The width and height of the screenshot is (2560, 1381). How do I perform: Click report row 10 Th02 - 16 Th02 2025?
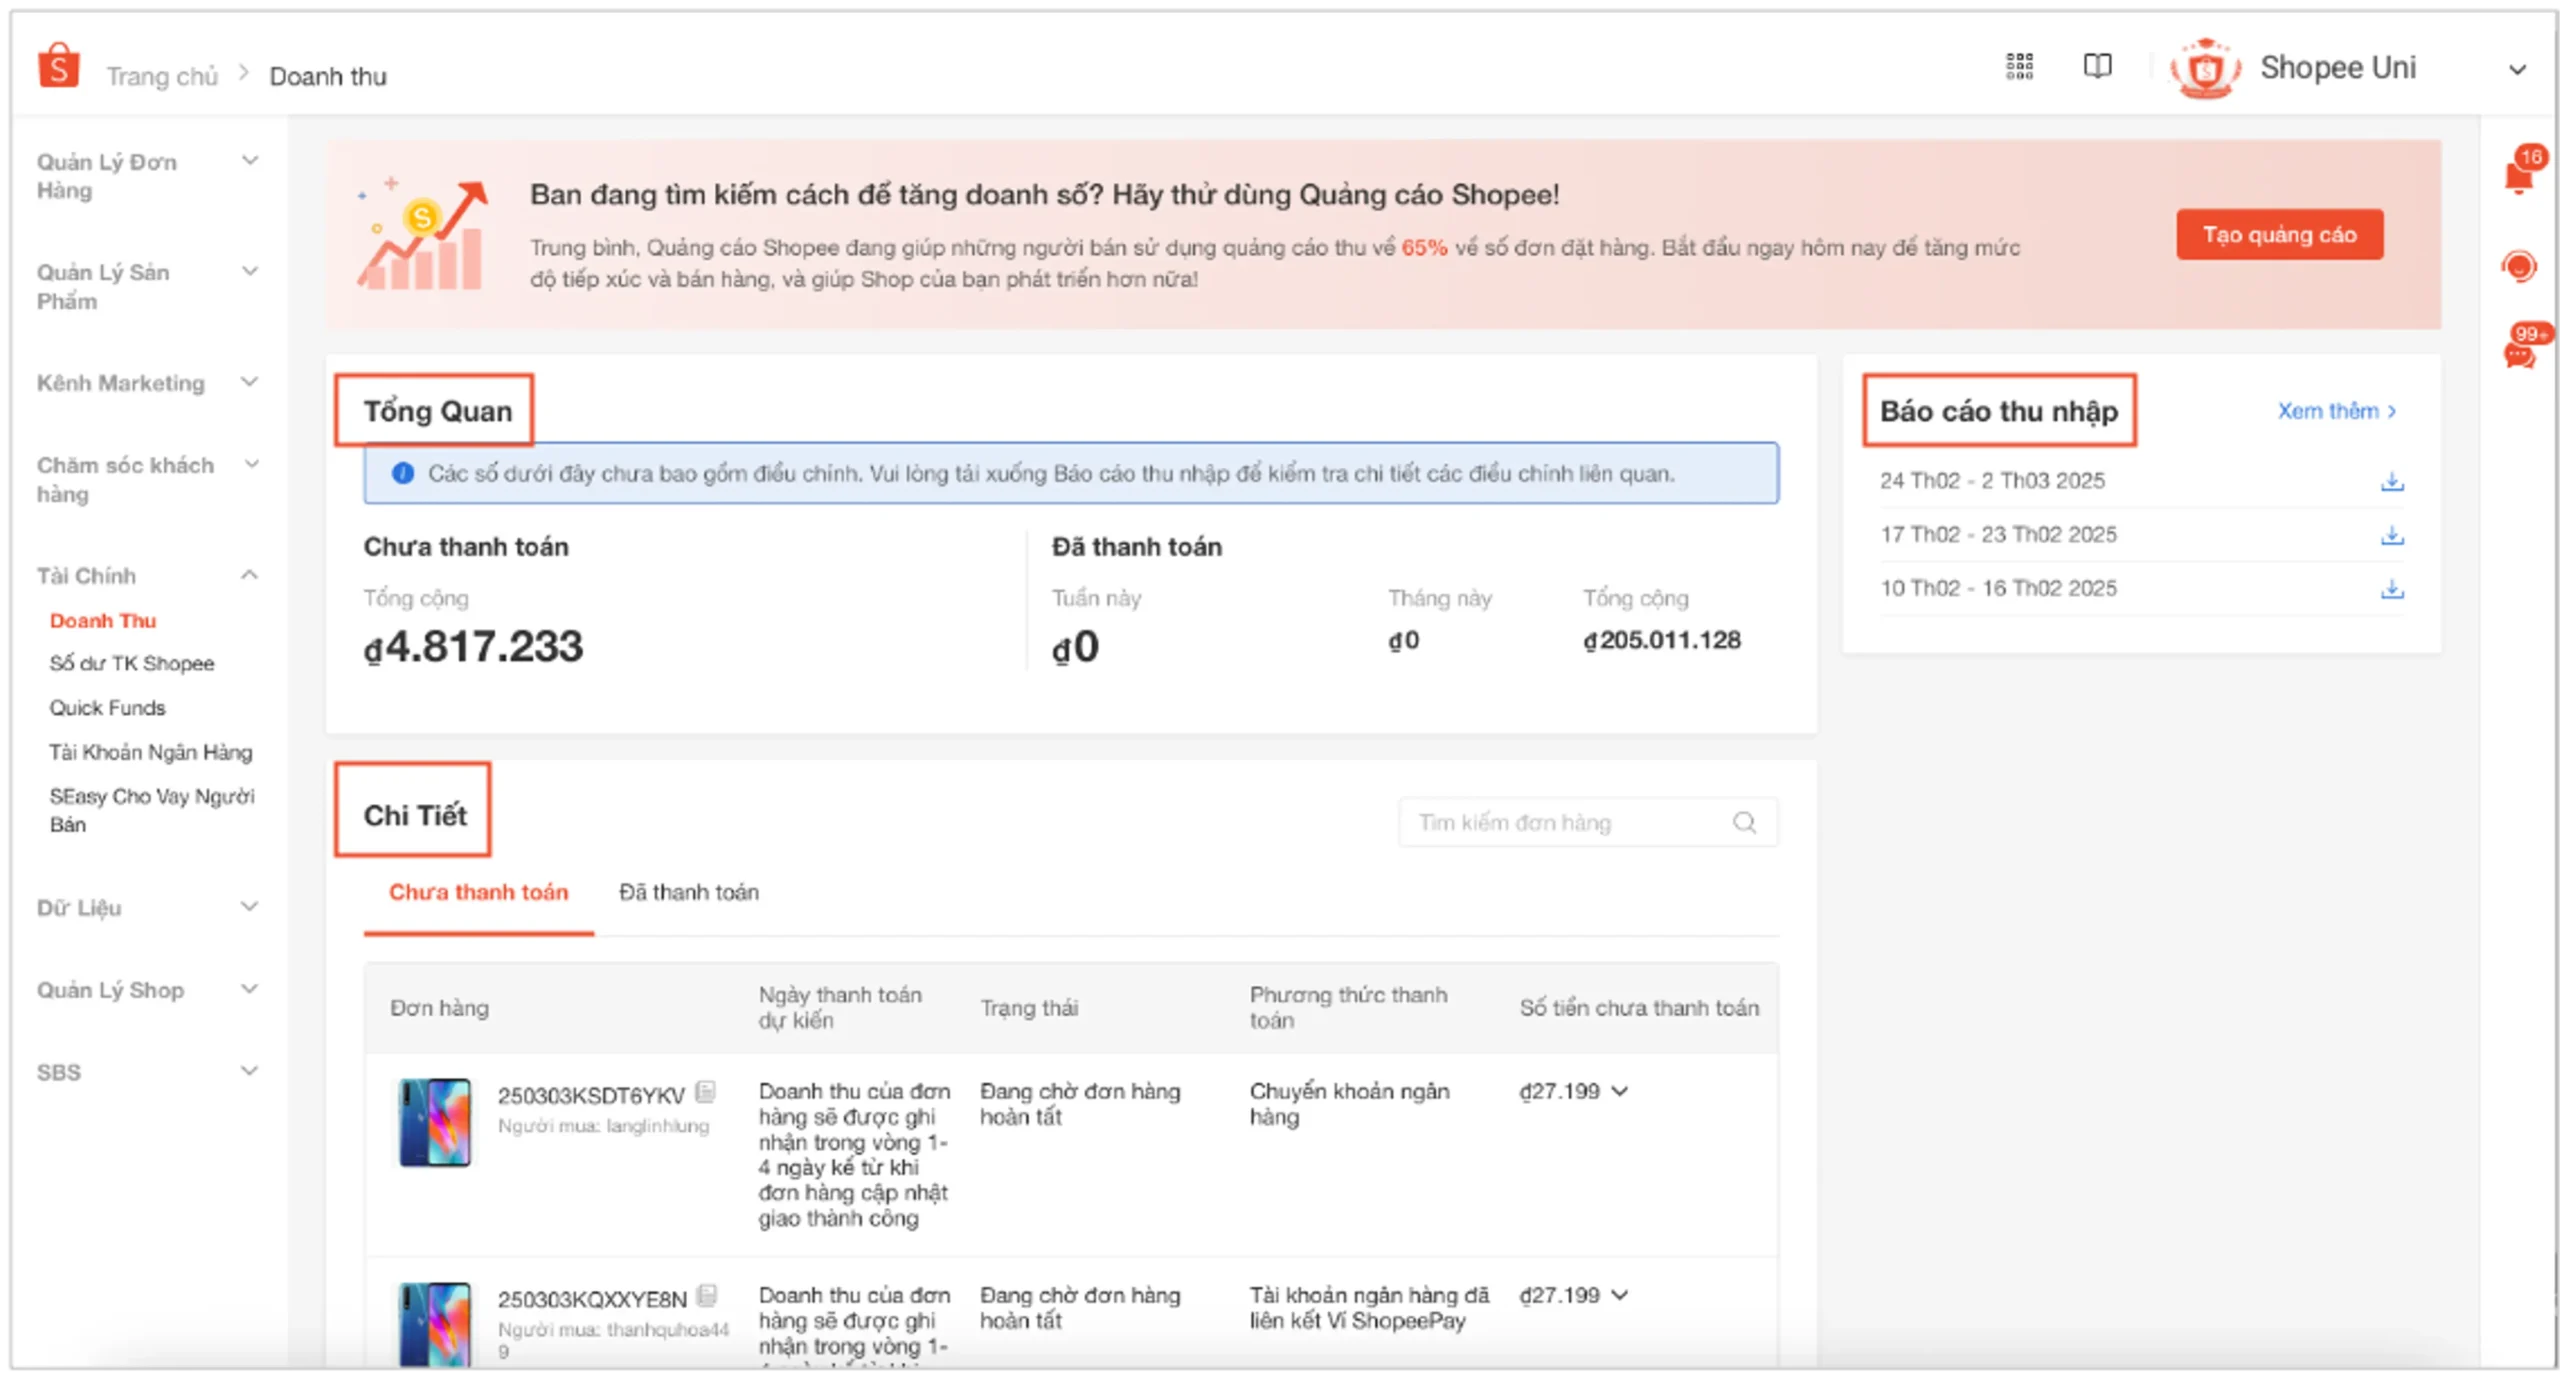click(2140, 588)
